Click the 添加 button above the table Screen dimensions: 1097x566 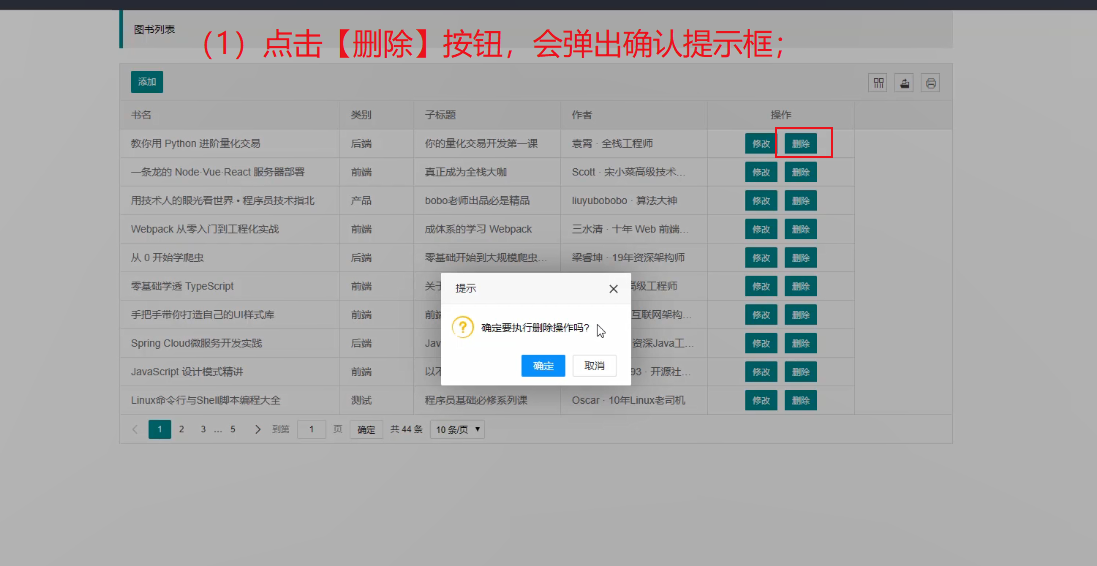[147, 82]
